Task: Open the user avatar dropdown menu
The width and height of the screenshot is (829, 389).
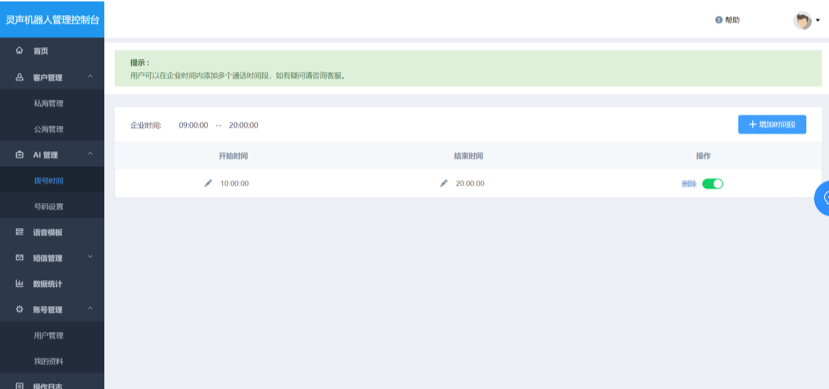Action: (x=807, y=21)
